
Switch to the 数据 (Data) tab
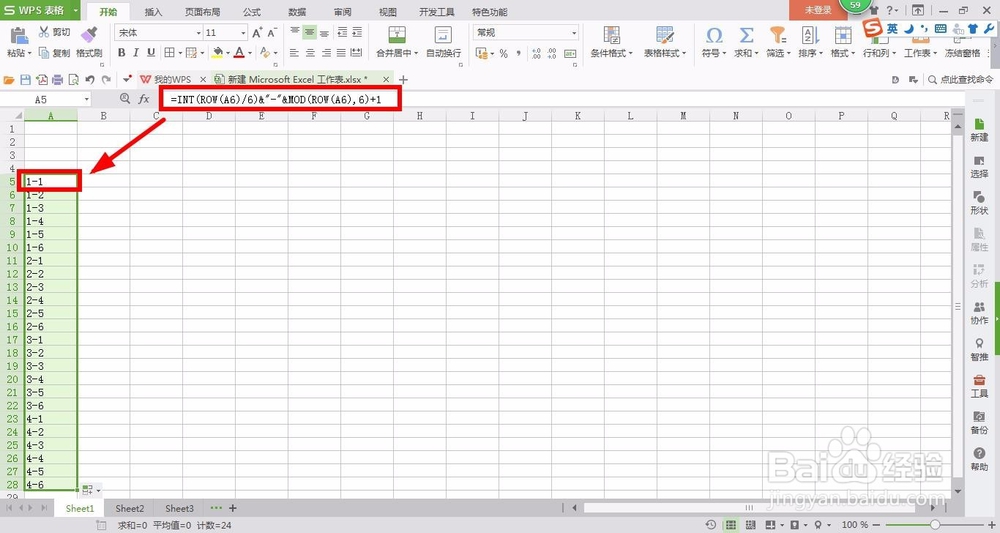click(x=297, y=11)
